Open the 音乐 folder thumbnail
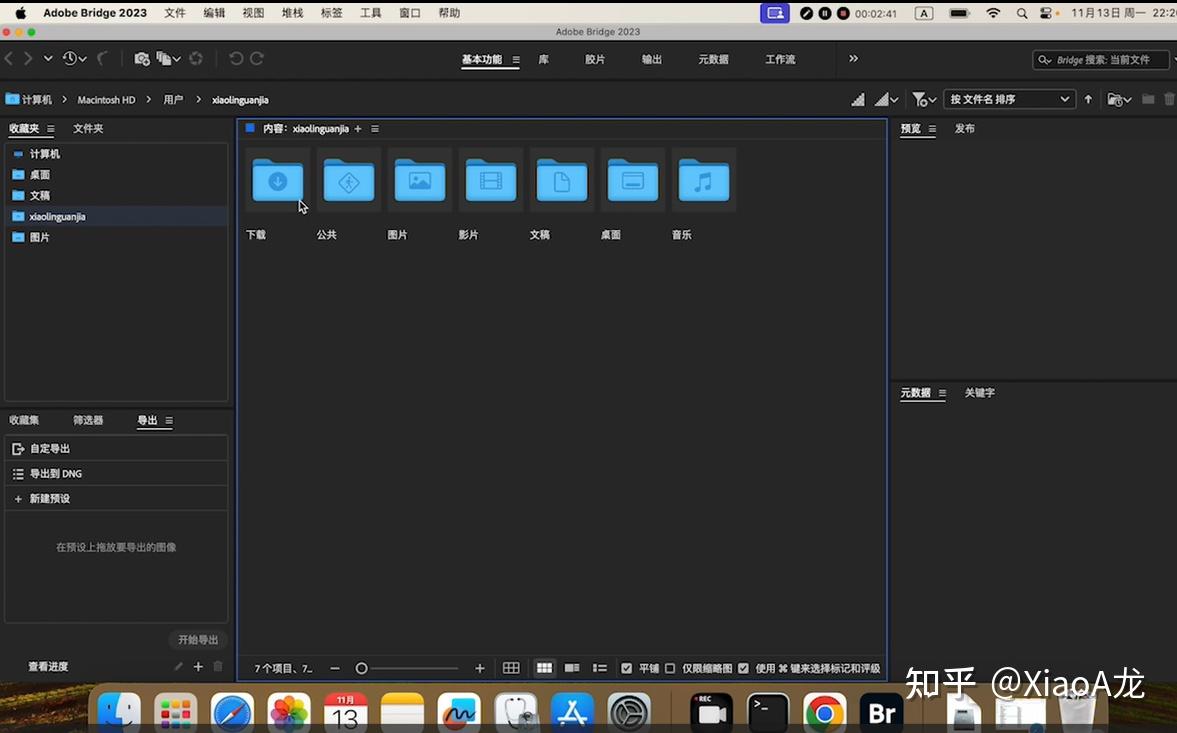1177x733 pixels. tap(703, 181)
